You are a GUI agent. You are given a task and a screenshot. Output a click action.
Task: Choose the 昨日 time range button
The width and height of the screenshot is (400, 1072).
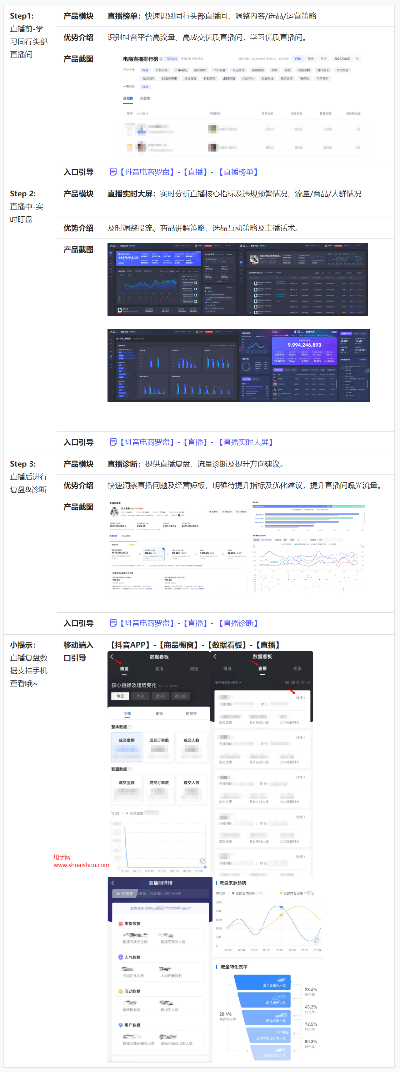tap(140, 696)
